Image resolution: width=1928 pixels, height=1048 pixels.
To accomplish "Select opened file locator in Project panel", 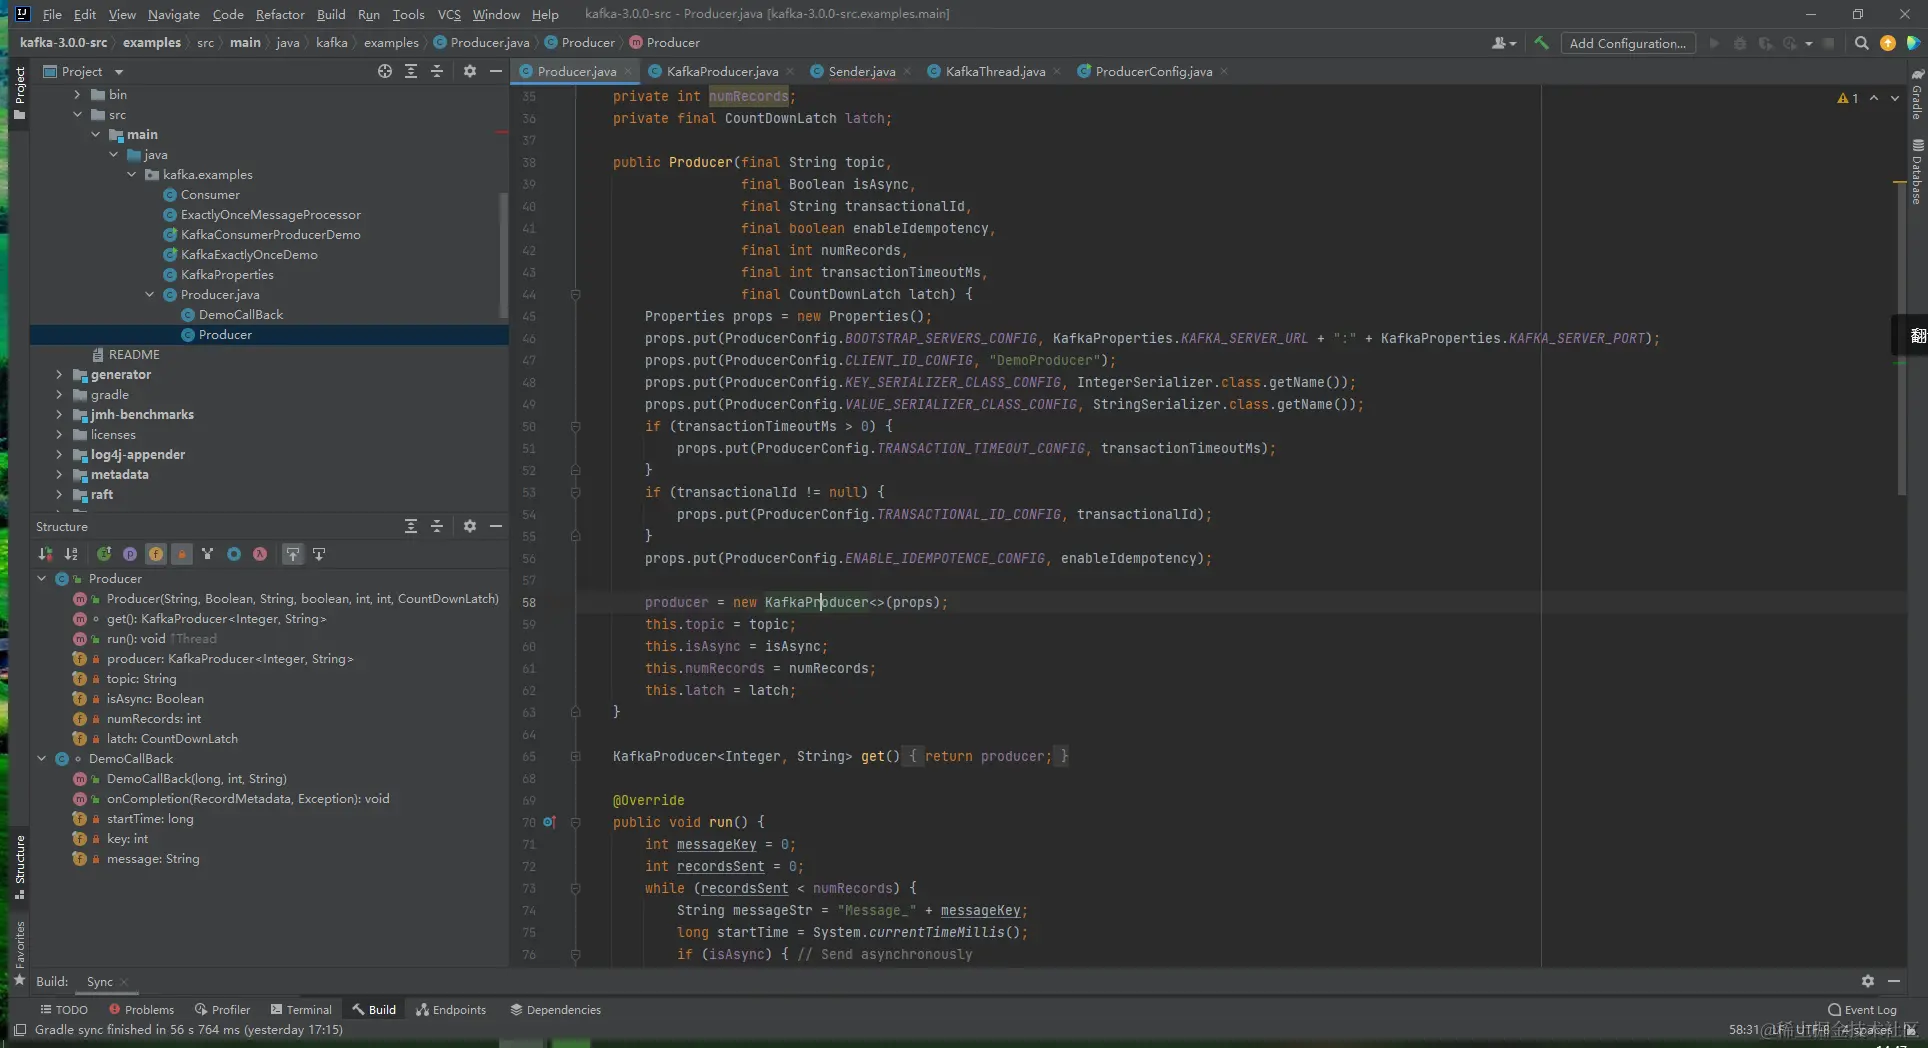I will point(385,71).
